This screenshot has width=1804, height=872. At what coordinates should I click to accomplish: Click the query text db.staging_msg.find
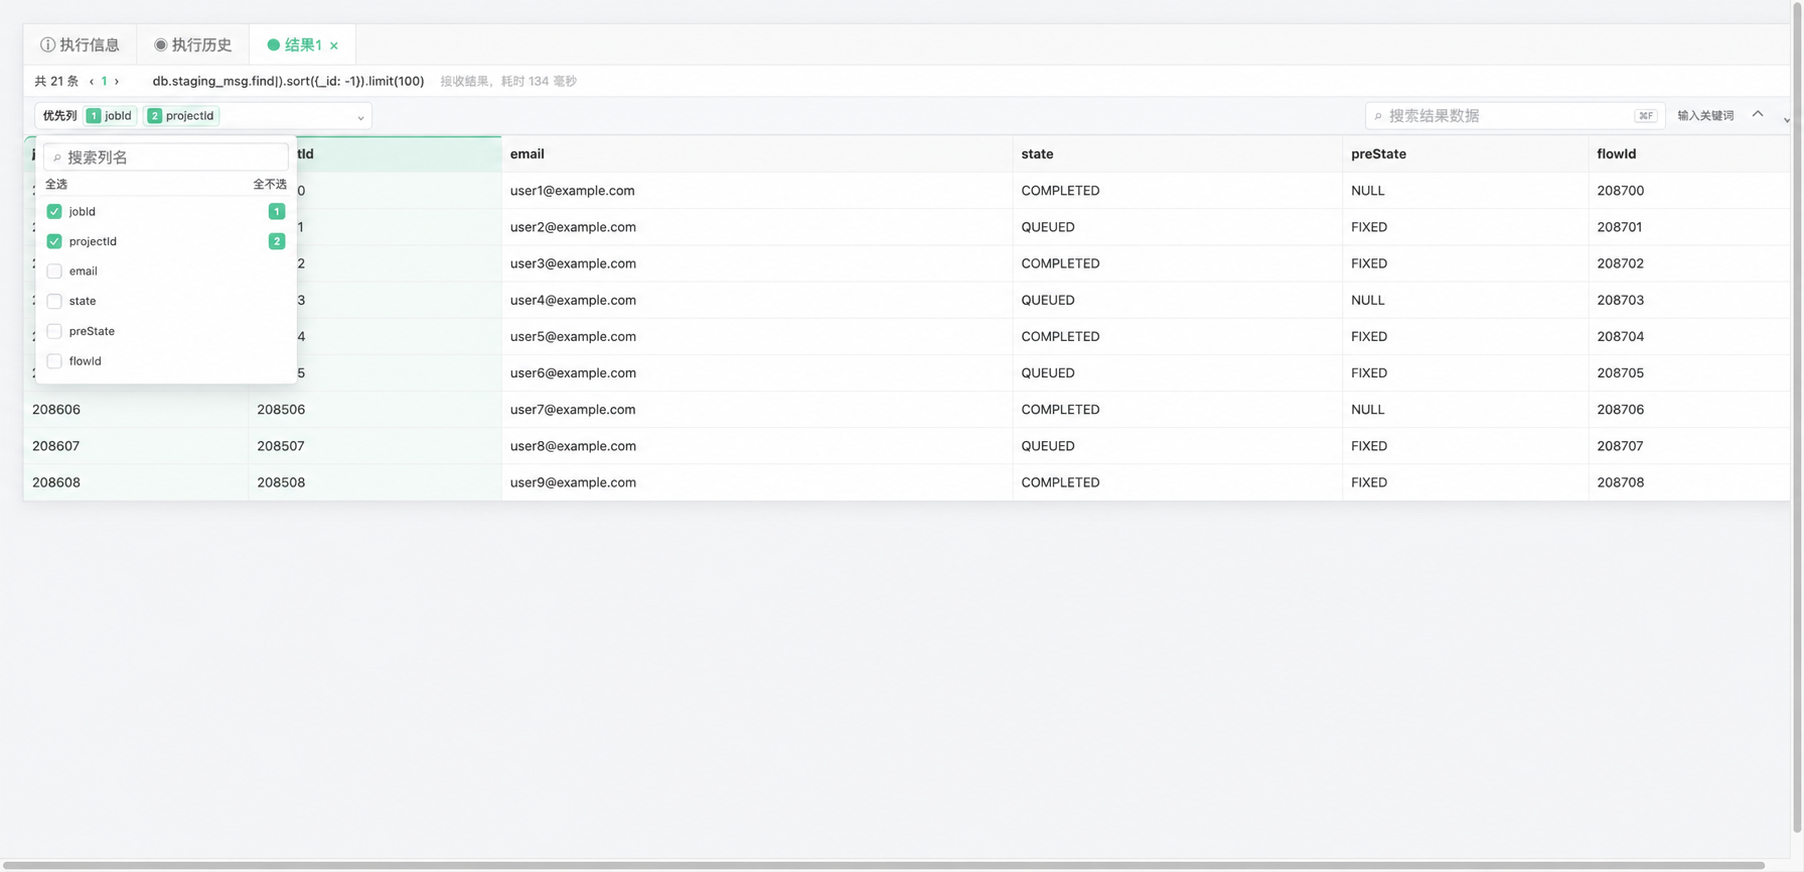(x=288, y=81)
